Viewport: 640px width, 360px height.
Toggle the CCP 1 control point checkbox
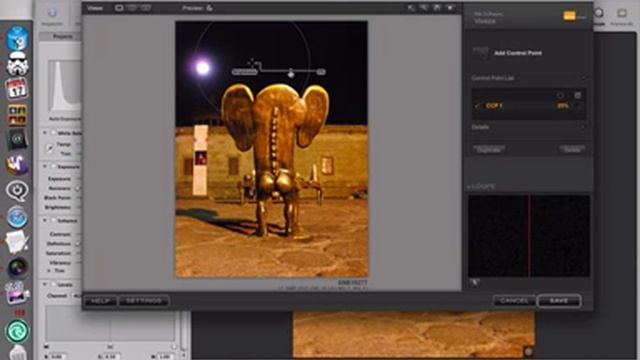(x=477, y=106)
